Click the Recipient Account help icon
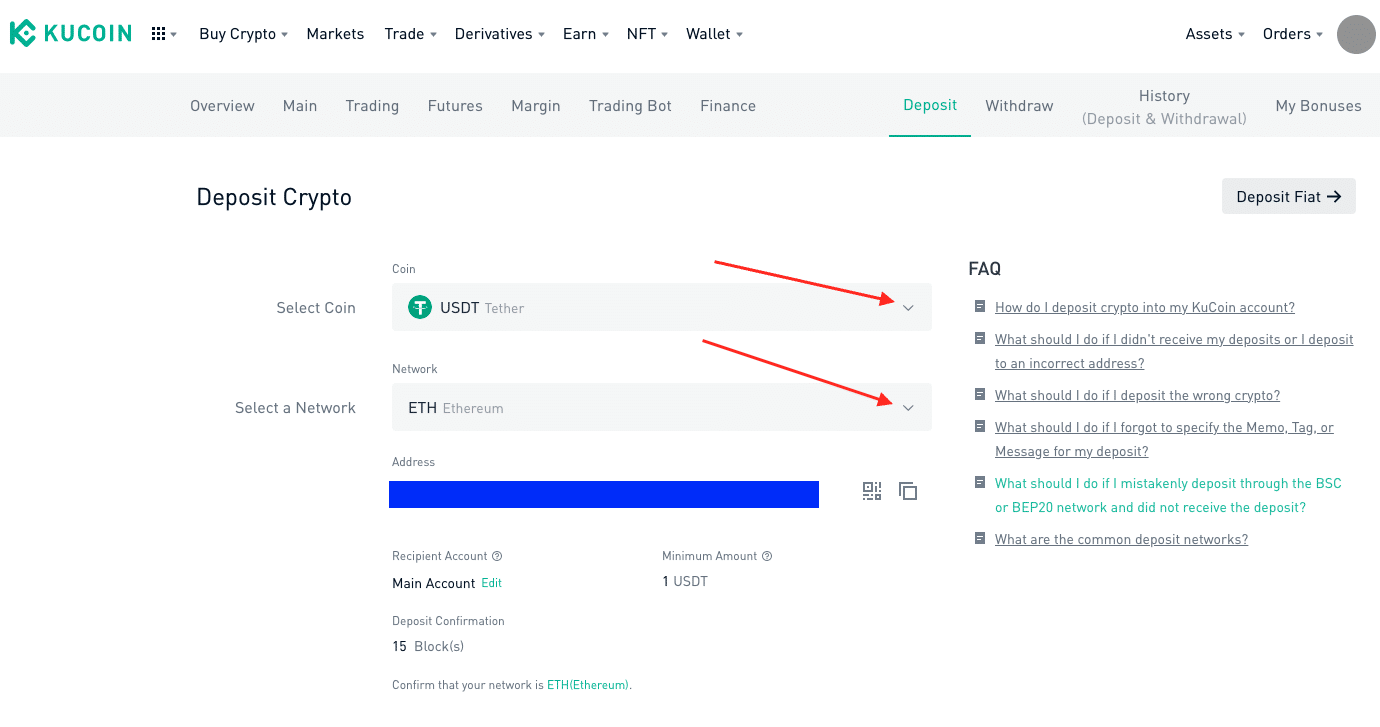This screenshot has width=1380, height=727. pyautogui.click(x=497, y=556)
